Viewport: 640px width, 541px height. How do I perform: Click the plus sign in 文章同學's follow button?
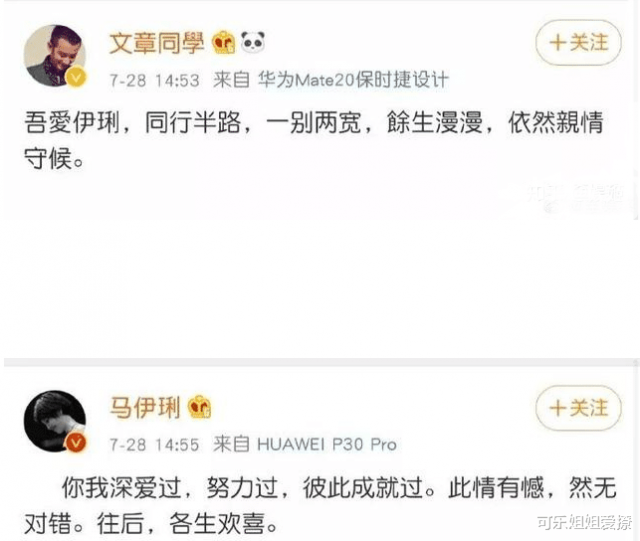coord(557,43)
